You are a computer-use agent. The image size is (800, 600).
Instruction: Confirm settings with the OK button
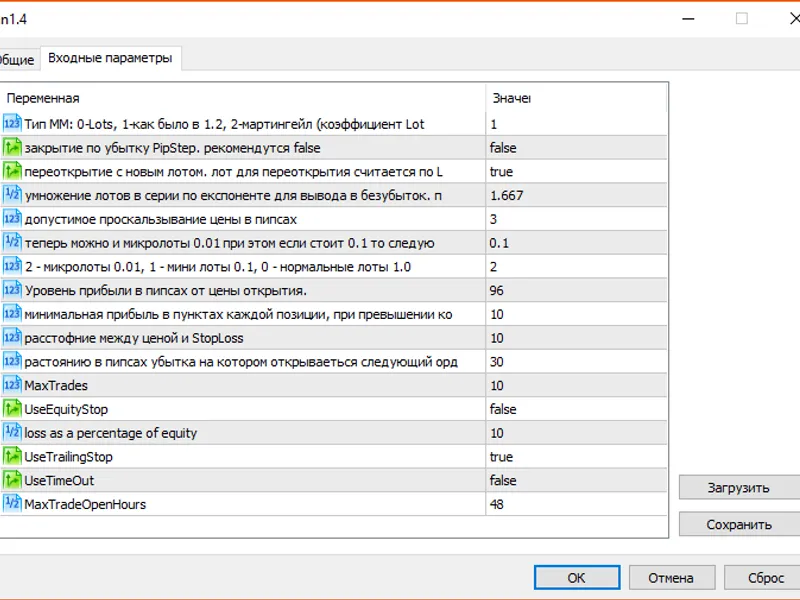[577, 578]
